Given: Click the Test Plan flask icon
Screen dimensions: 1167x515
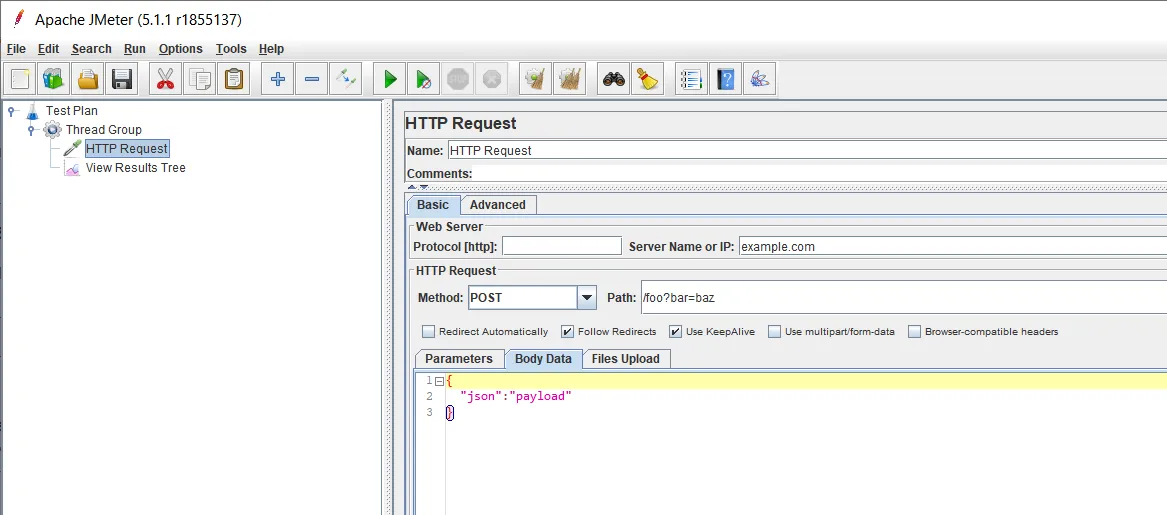Looking at the screenshot, I should point(32,111).
